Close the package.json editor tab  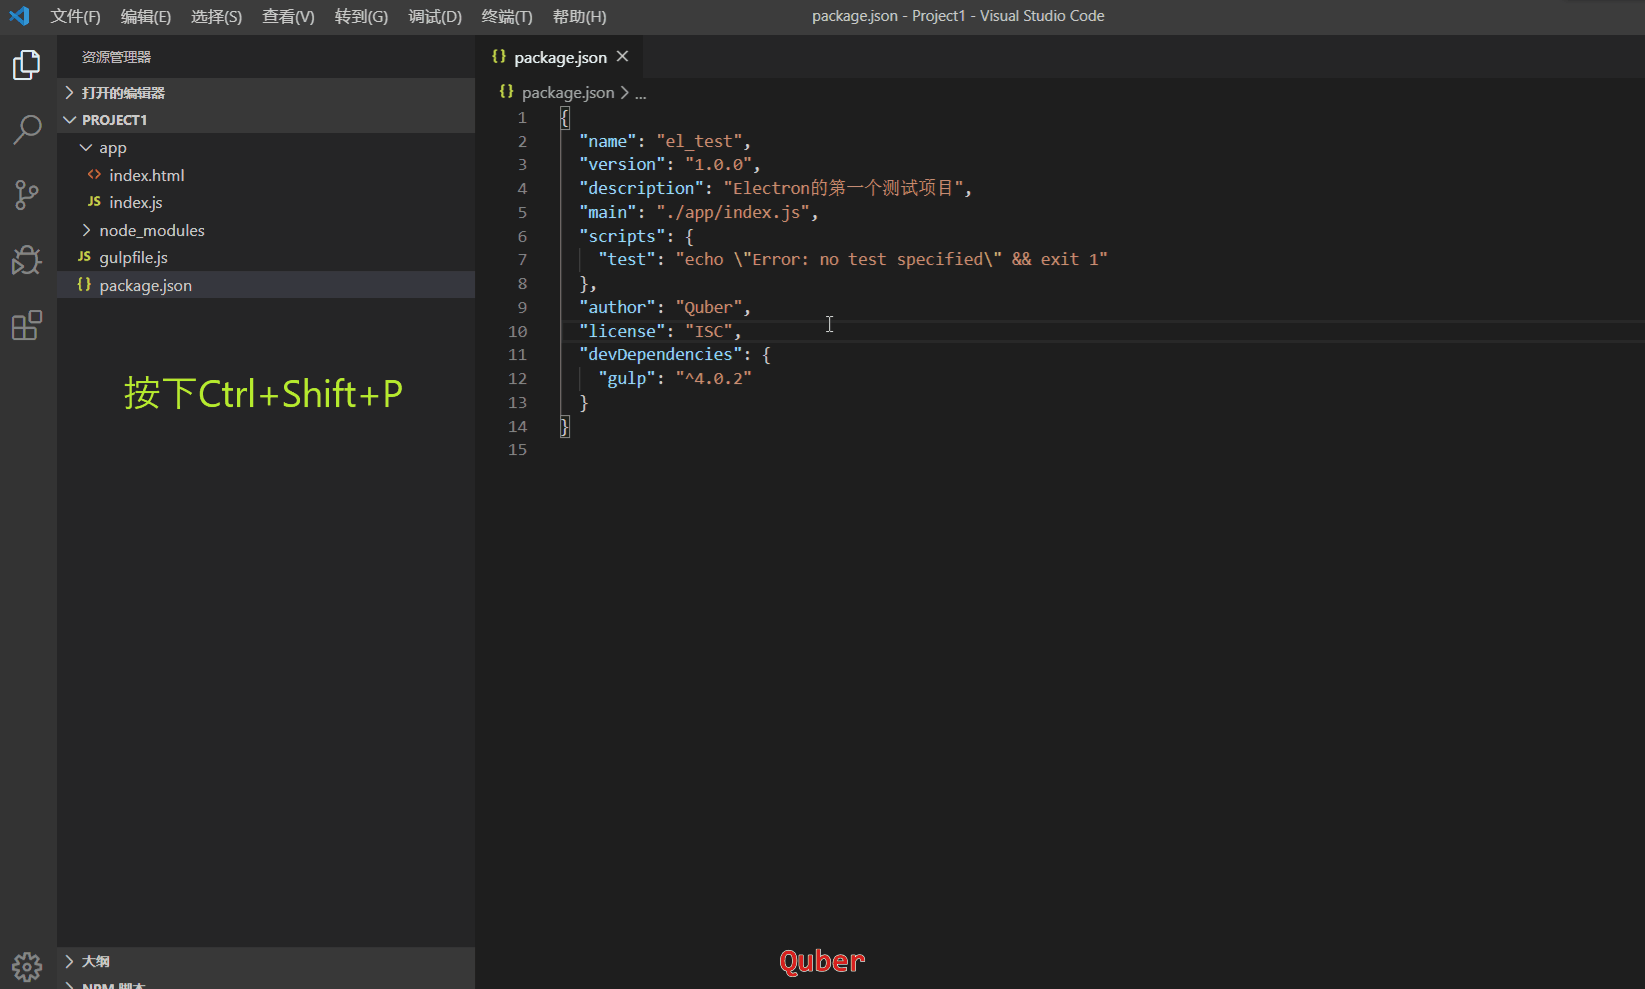pyautogui.click(x=622, y=57)
